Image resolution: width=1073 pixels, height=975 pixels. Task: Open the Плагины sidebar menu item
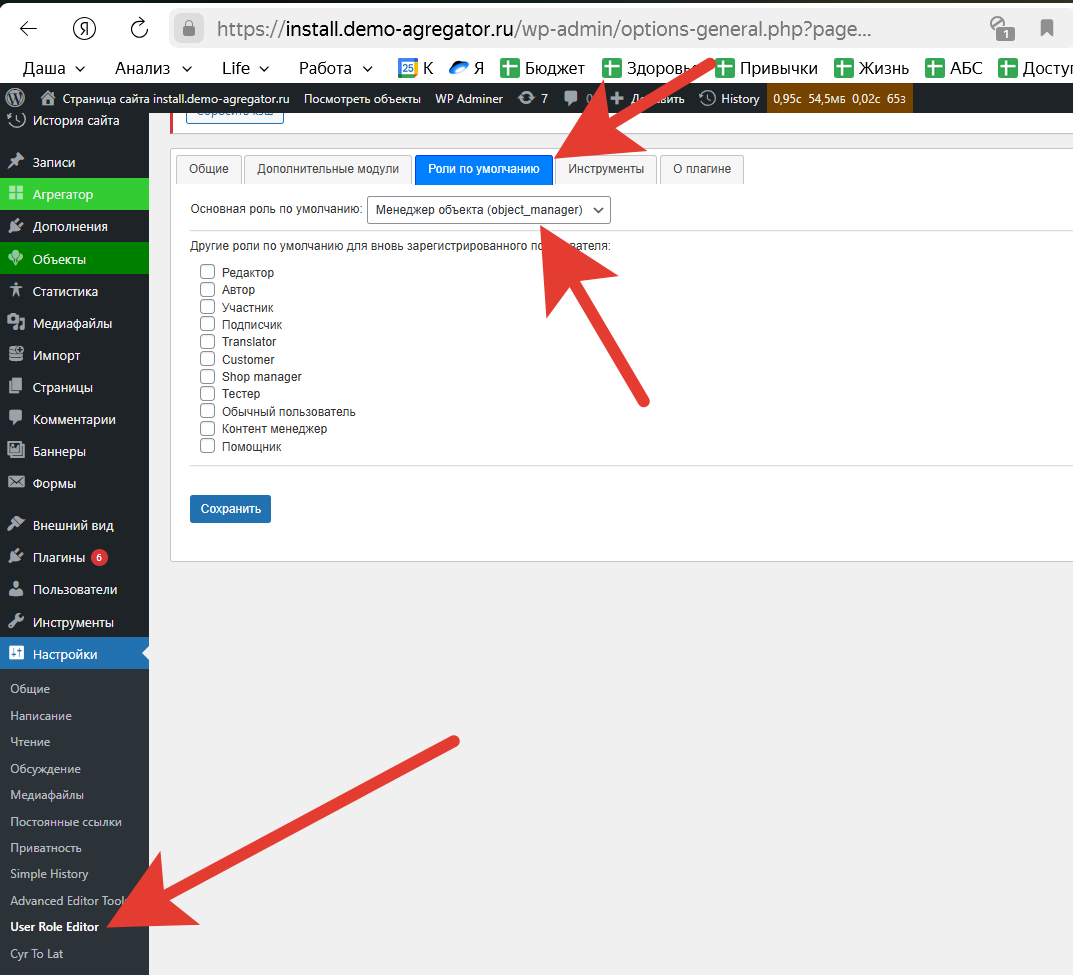pyautogui.click(x=59, y=558)
